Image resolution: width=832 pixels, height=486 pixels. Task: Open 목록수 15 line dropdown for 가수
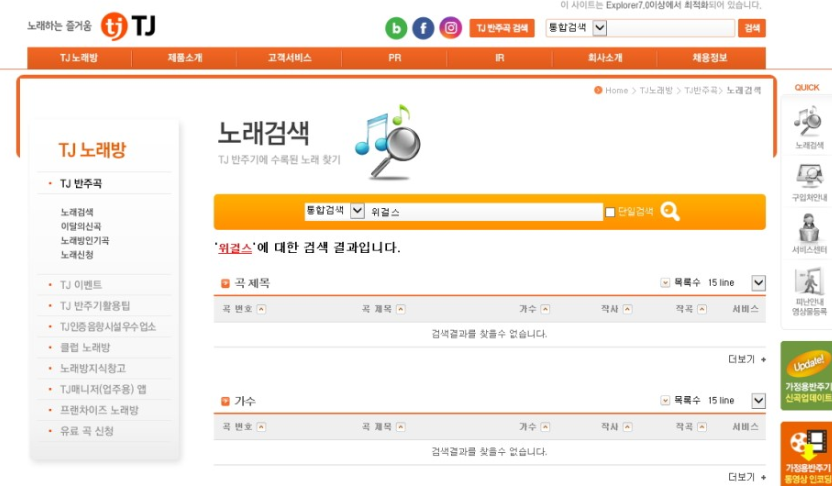pos(759,401)
